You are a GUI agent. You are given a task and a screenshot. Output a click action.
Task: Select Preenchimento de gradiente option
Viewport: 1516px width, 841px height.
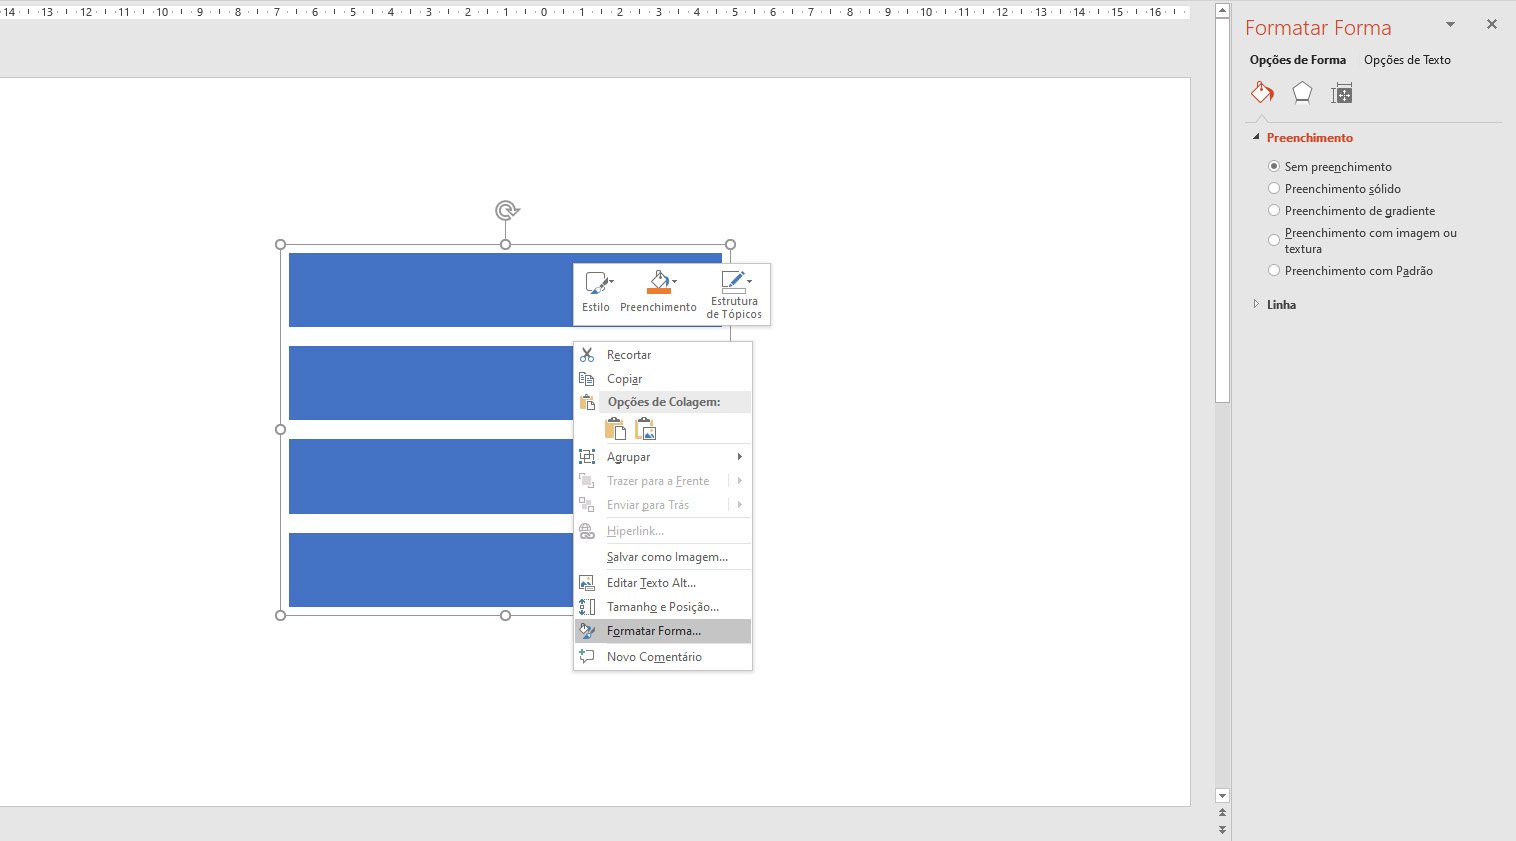(1274, 210)
